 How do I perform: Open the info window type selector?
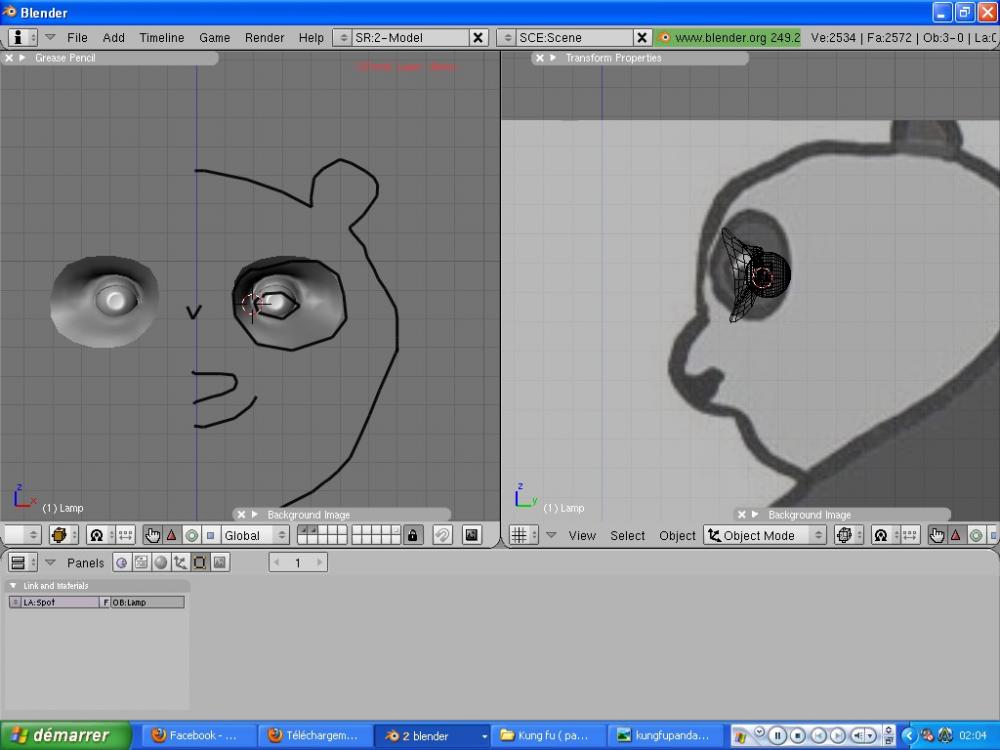[22, 38]
